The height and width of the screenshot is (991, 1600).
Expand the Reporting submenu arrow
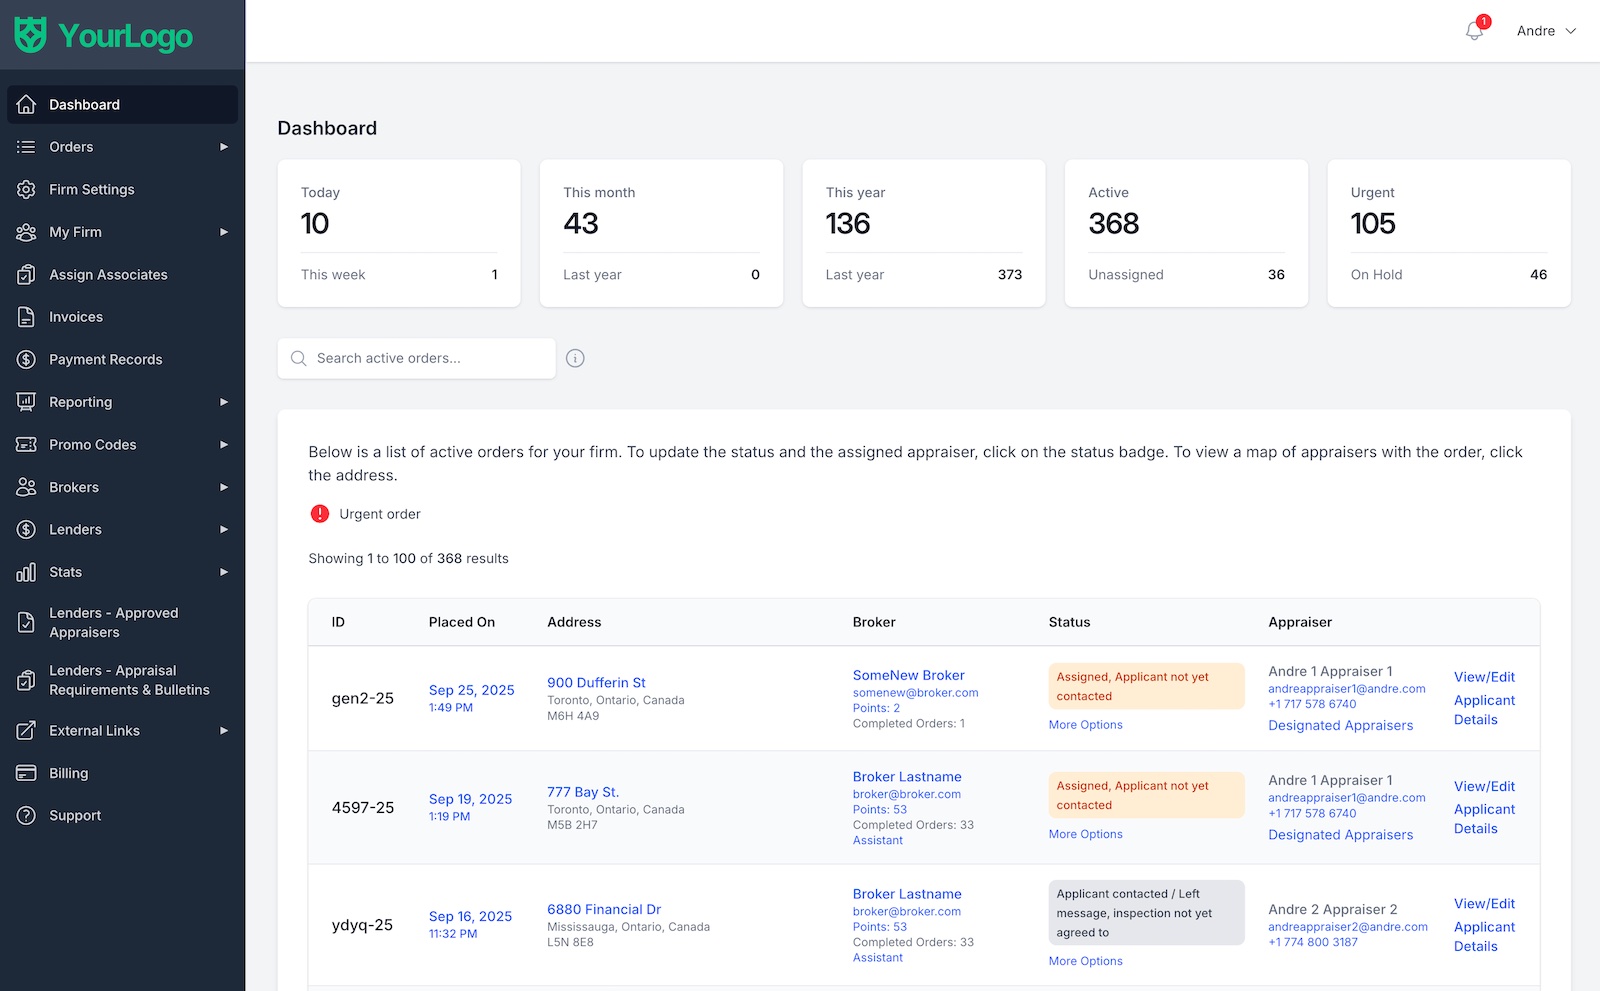224,402
